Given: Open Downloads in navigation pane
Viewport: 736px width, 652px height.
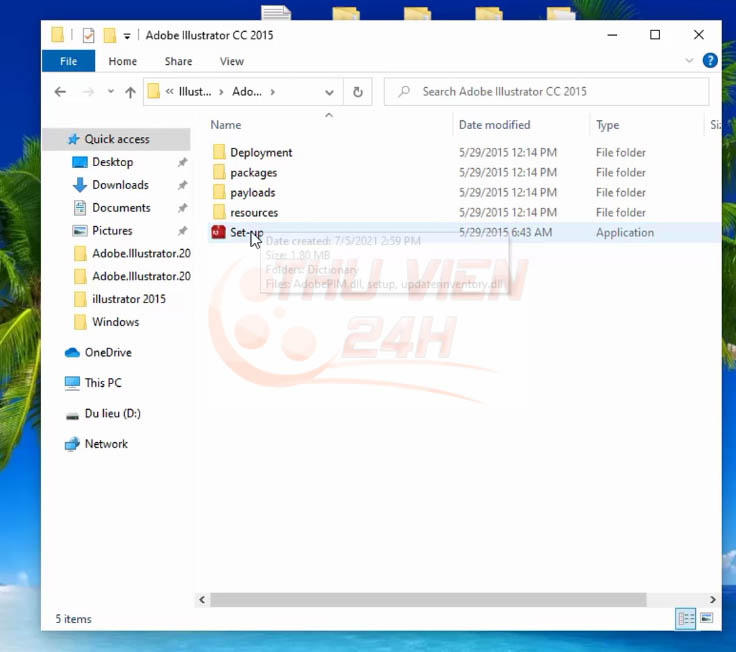Looking at the screenshot, I should tap(120, 185).
